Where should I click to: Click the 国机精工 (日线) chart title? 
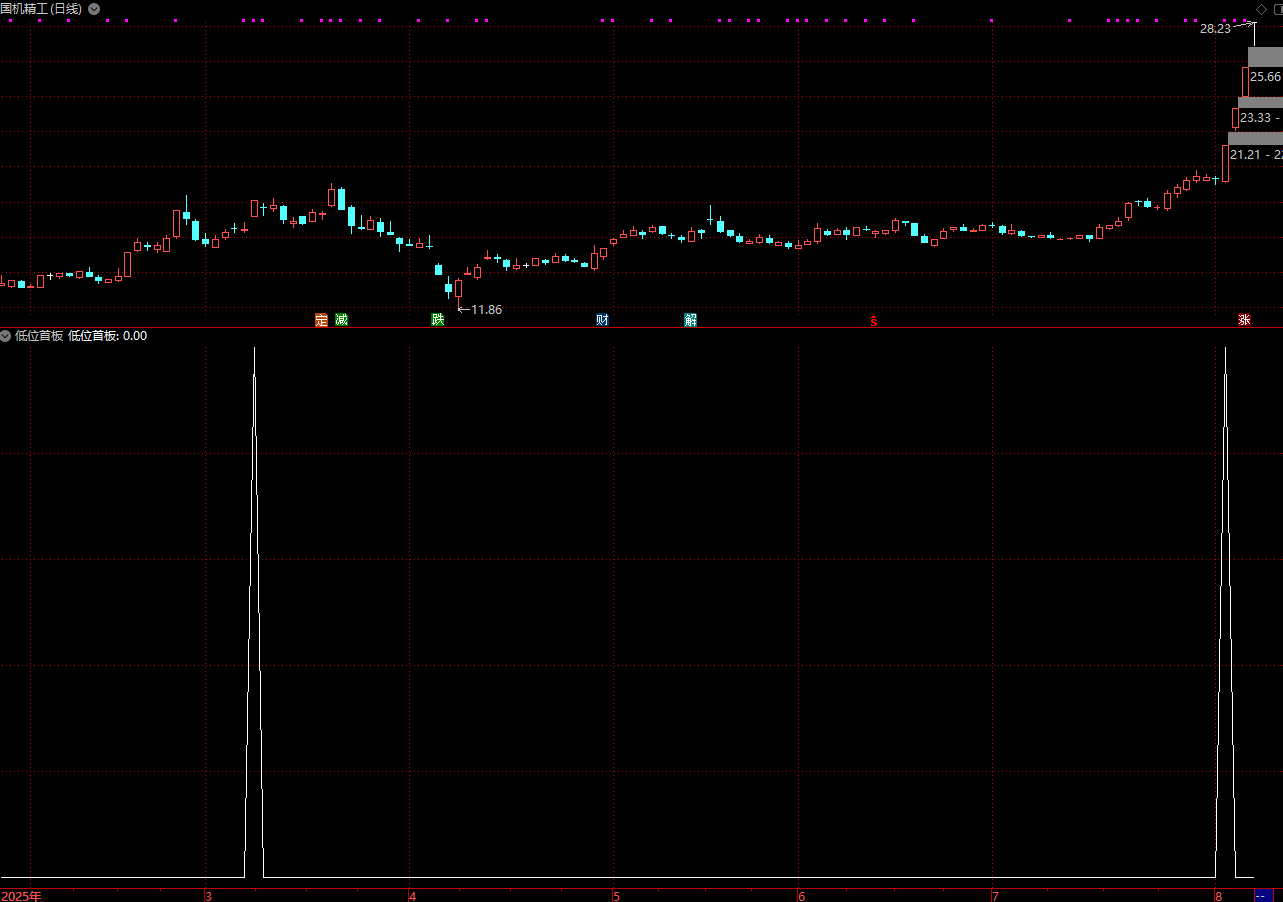point(41,9)
